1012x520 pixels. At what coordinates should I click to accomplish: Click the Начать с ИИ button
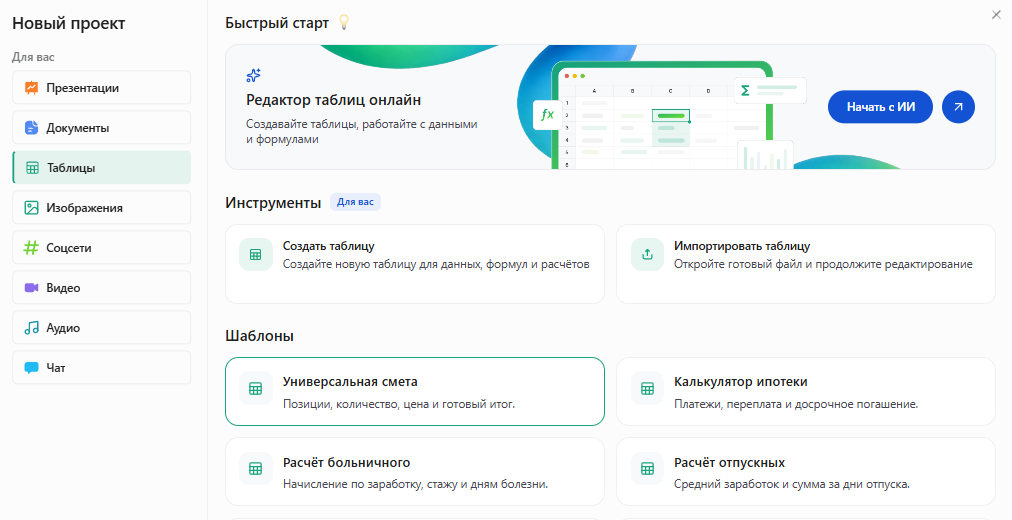tap(880, 107)
